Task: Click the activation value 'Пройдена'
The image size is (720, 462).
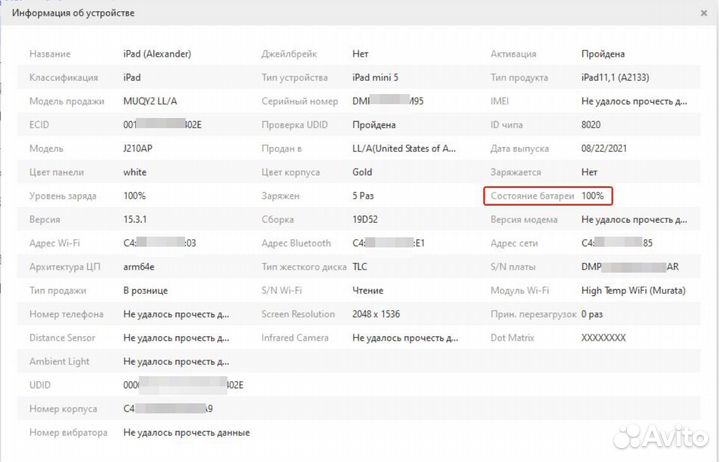Action: point(603,54)
